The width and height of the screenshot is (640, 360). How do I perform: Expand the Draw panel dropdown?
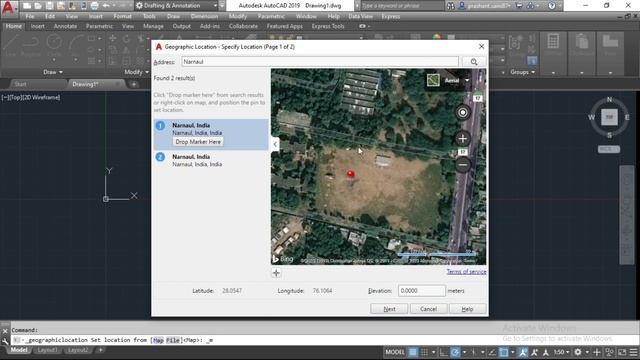click(x=52, y=72)
